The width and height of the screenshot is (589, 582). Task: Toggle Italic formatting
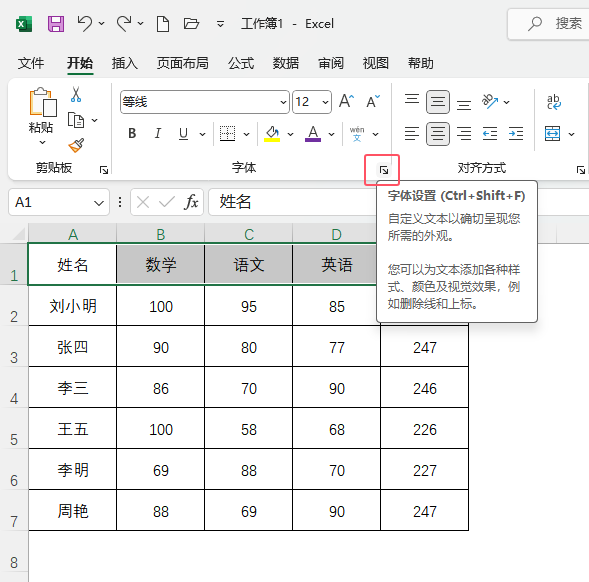(x=158, y=133)
